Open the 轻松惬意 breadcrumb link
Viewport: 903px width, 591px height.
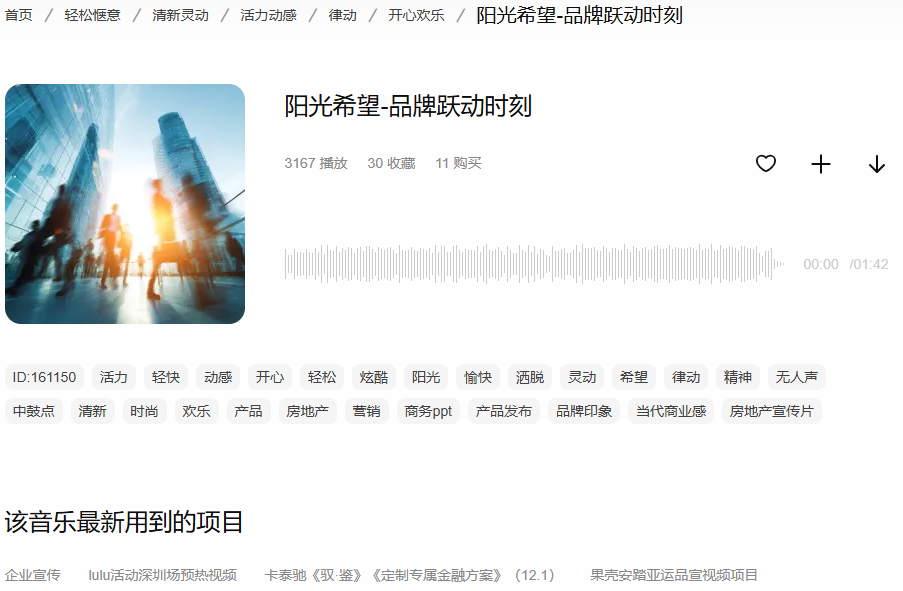pyautogui.click(x=92, y=15)
